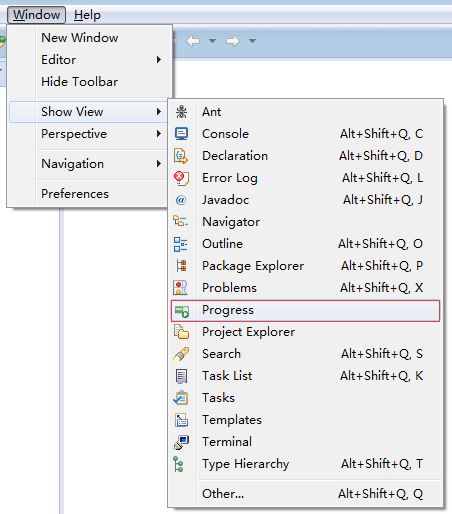Click the back navigation arrow in toolbar
The image size is (452, 514).
193,41
